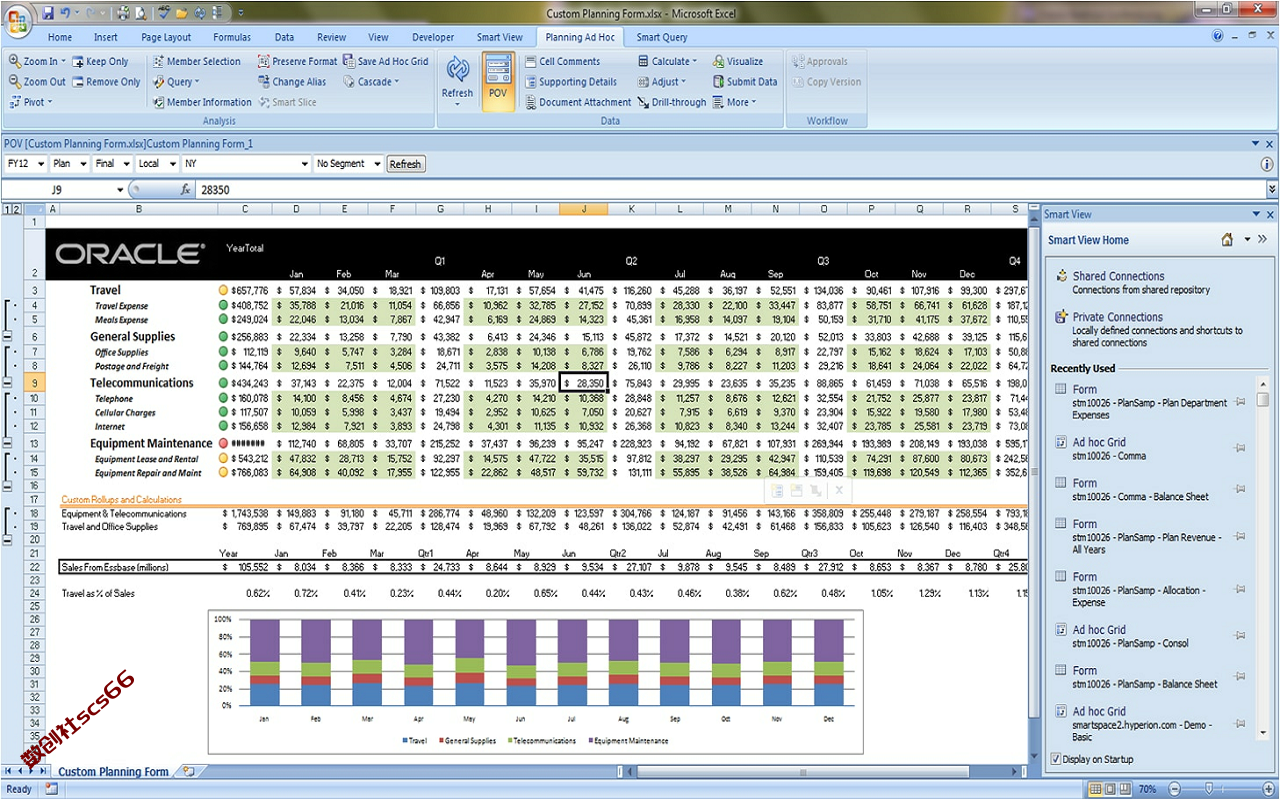
Task: Click Keep Only in the Analysis group
Action: tap(100, 61)
